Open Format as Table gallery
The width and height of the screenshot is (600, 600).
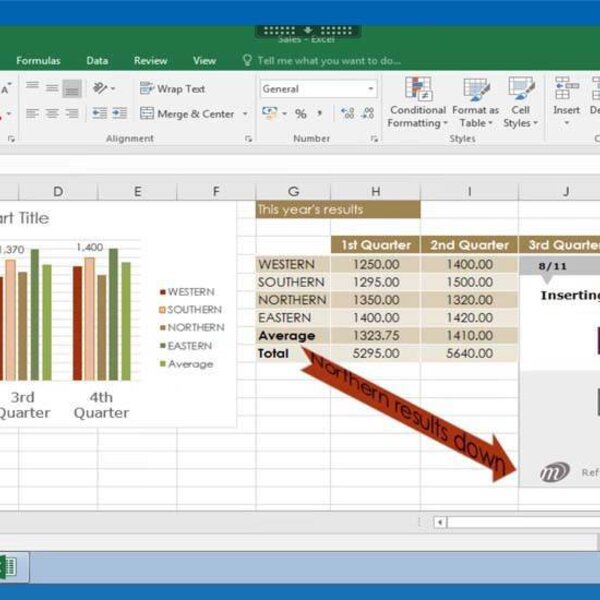click(475, 103)
